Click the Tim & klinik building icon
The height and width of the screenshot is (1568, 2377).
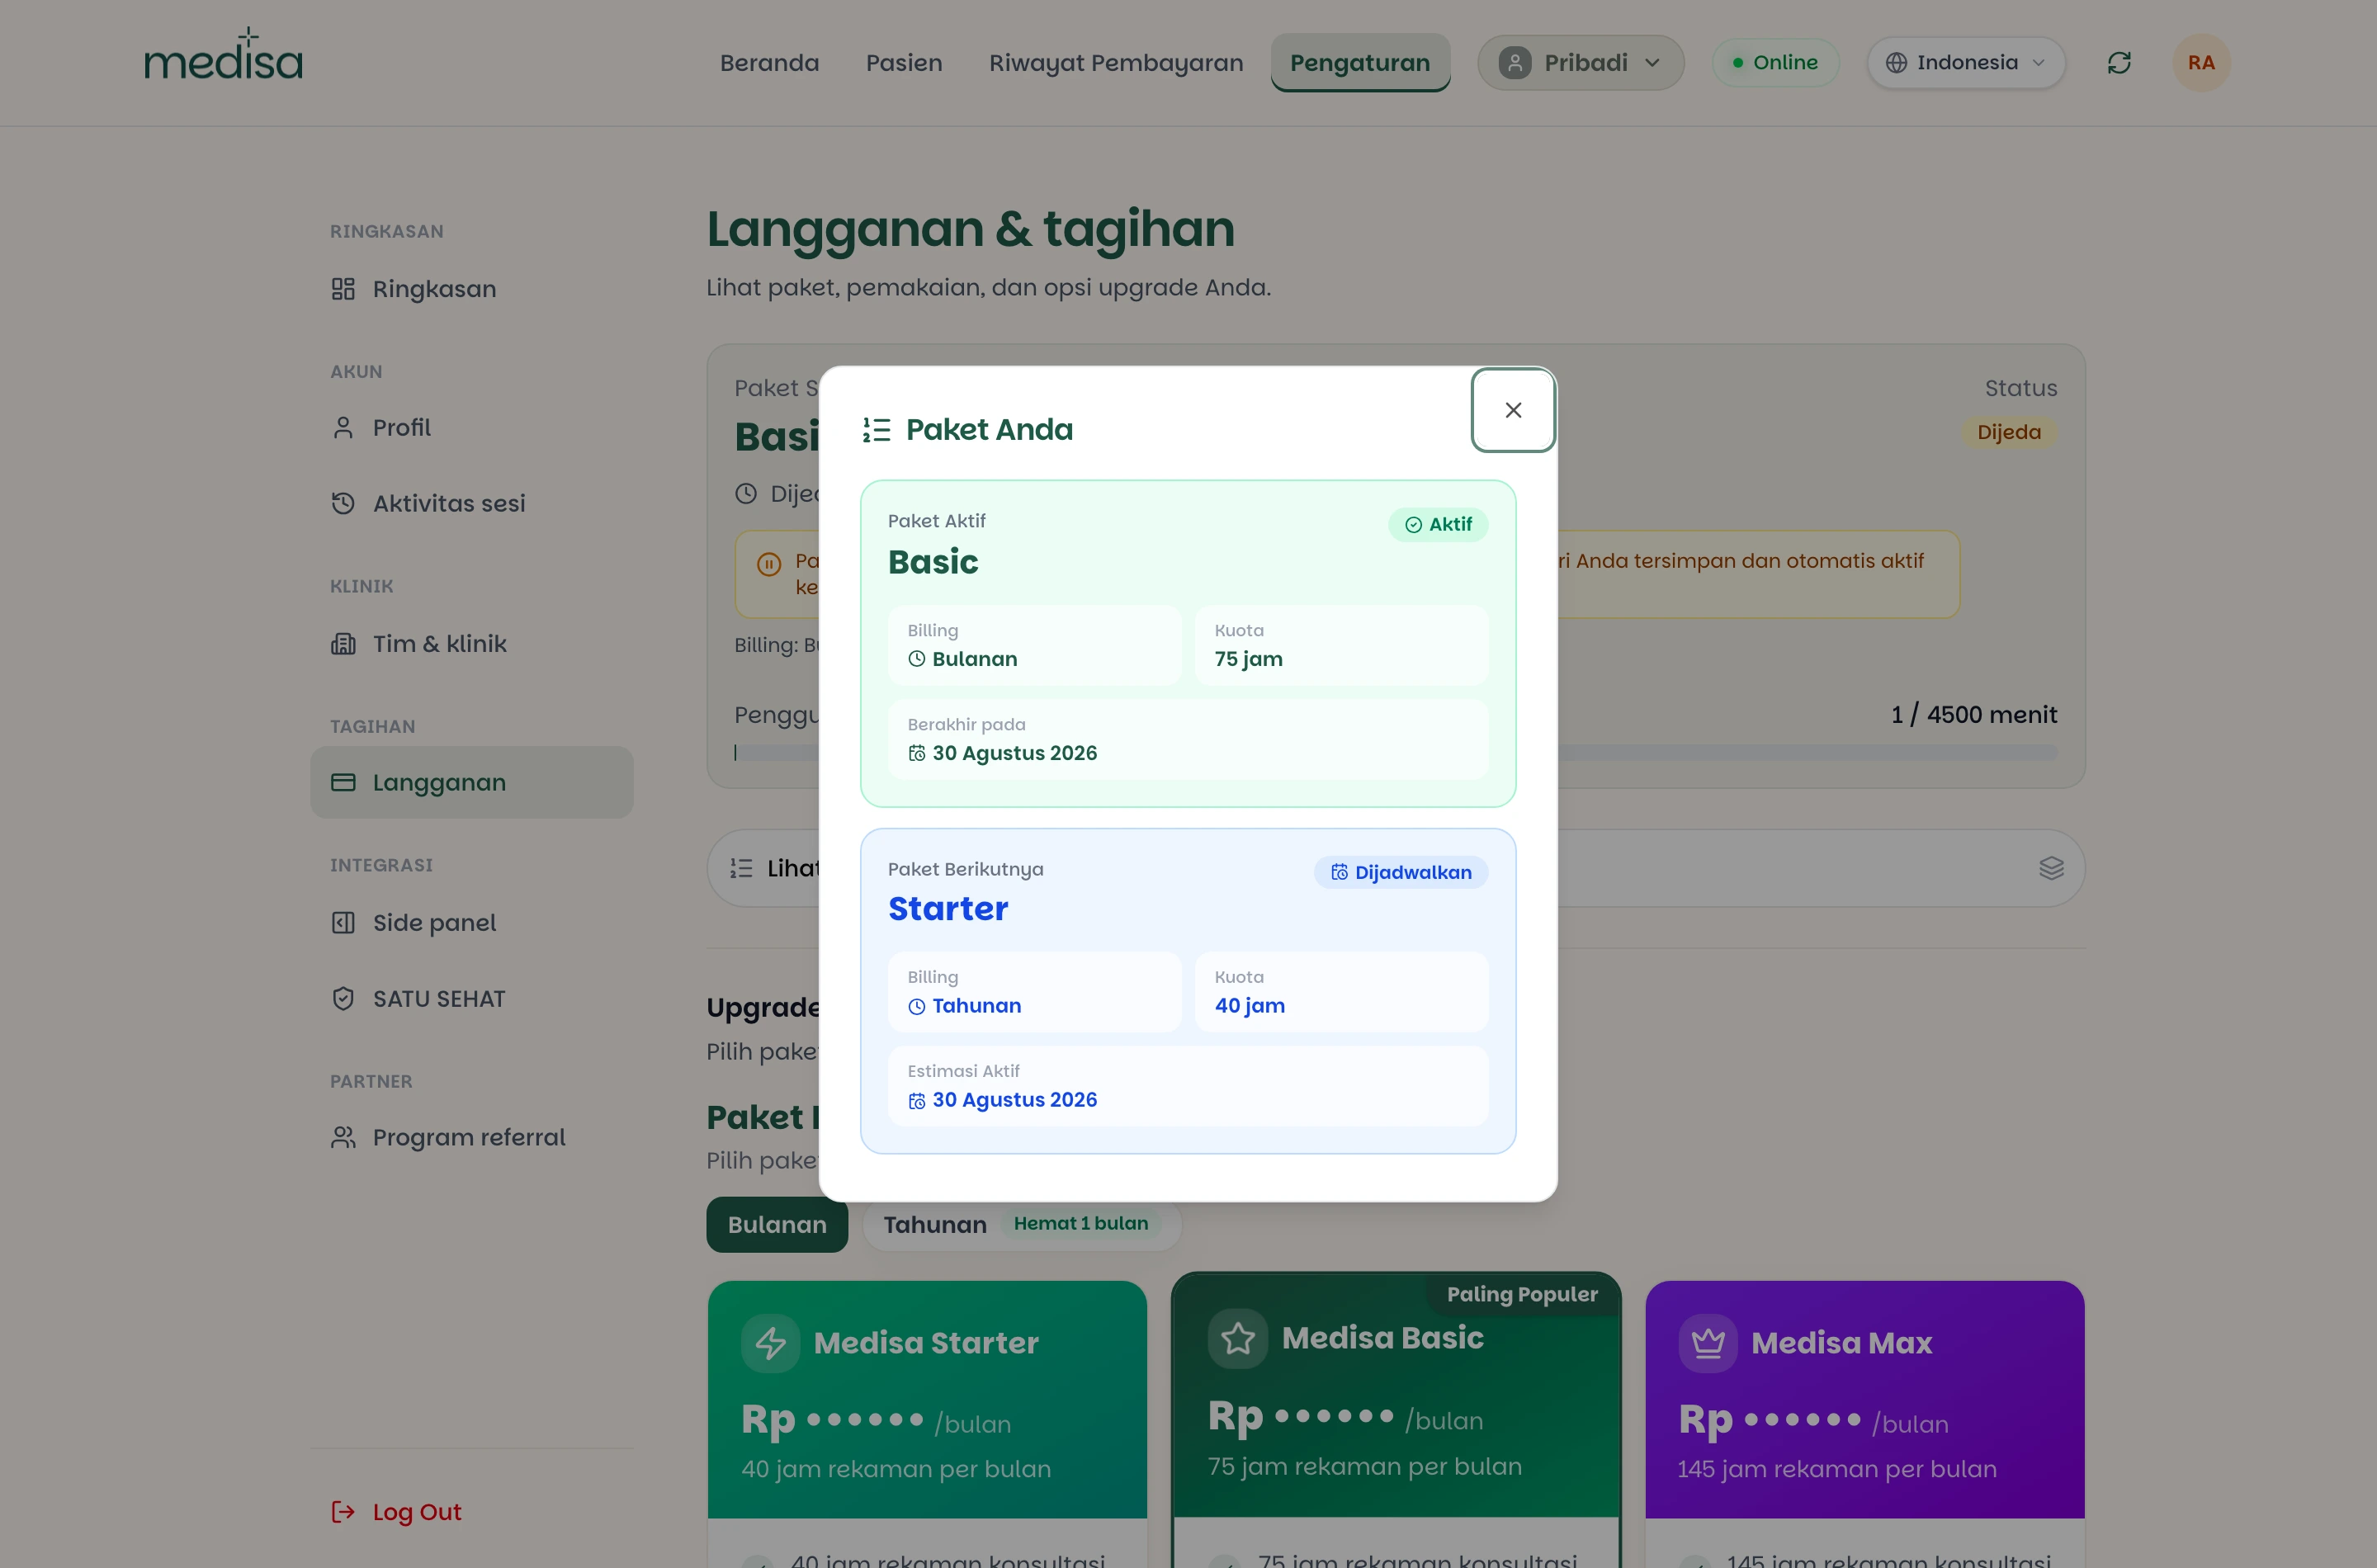[343, 643]
